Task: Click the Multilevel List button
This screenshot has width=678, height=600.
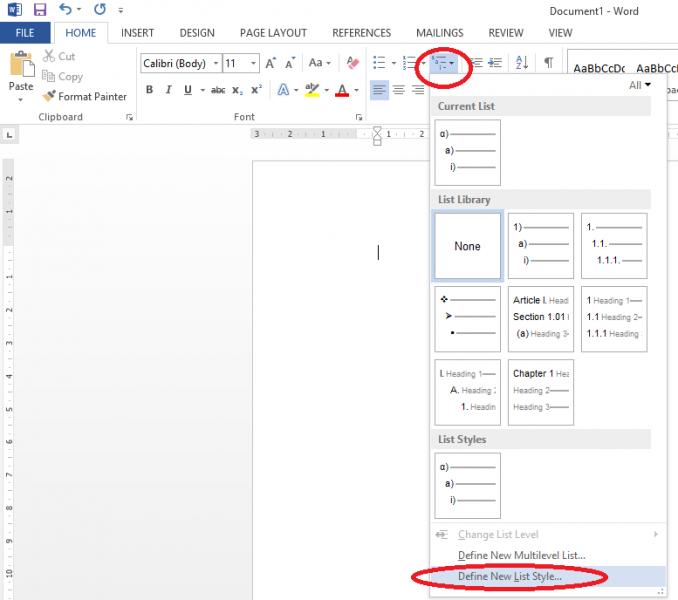Action: [x=443, y=63]
